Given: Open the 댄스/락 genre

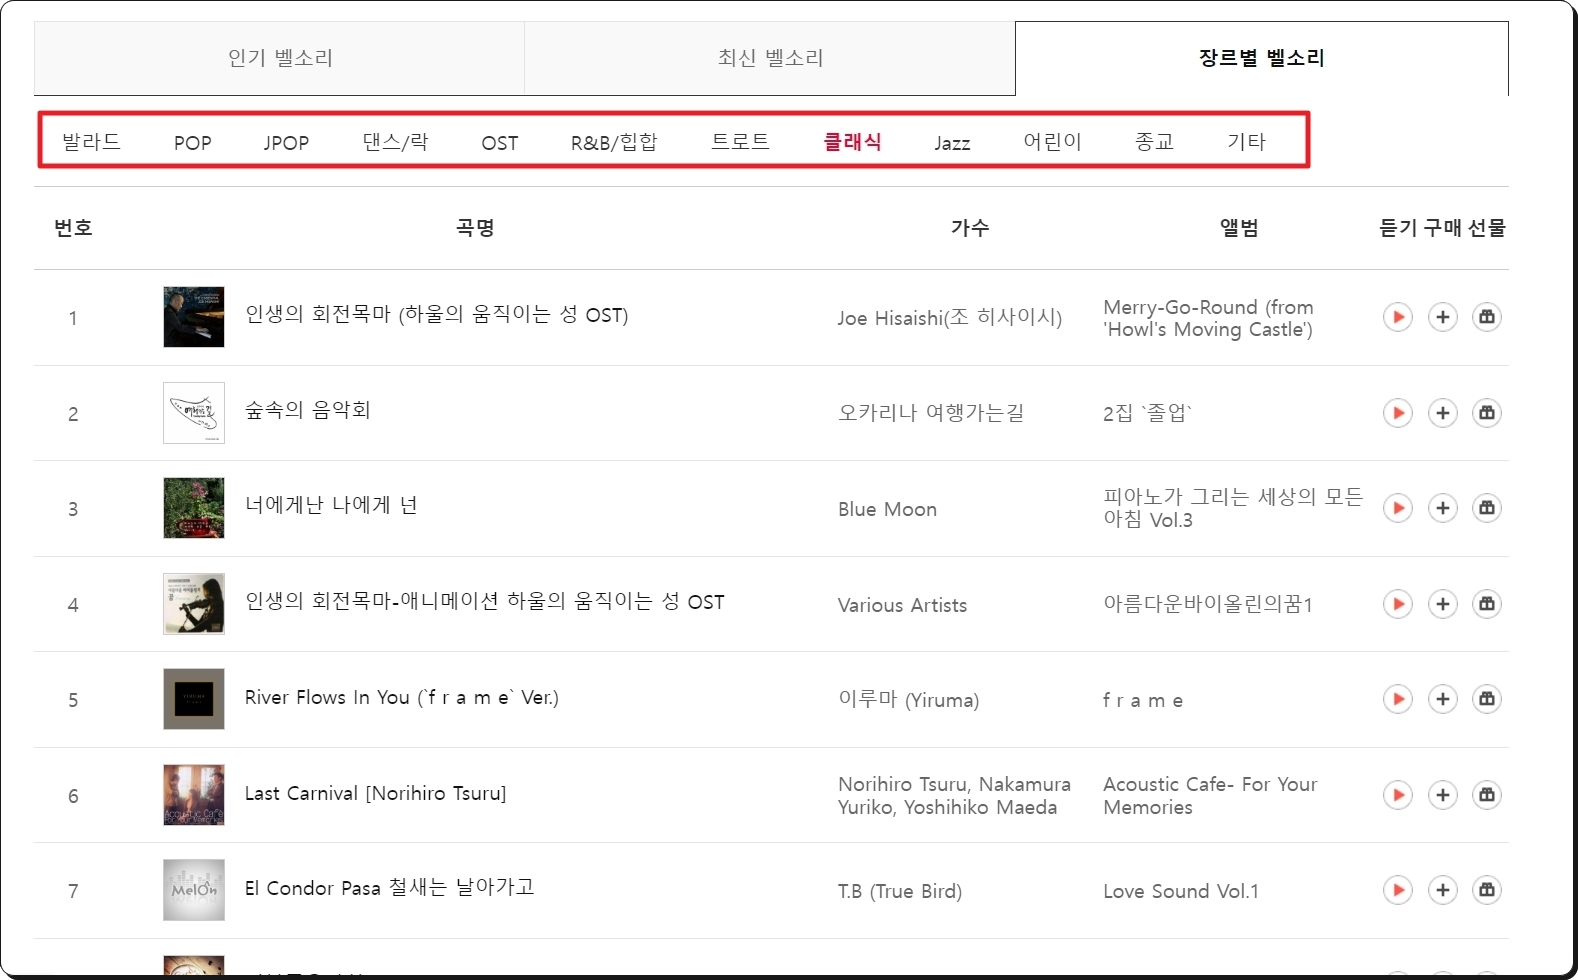Looking at the screenshot, I should [x=395, y=142].
